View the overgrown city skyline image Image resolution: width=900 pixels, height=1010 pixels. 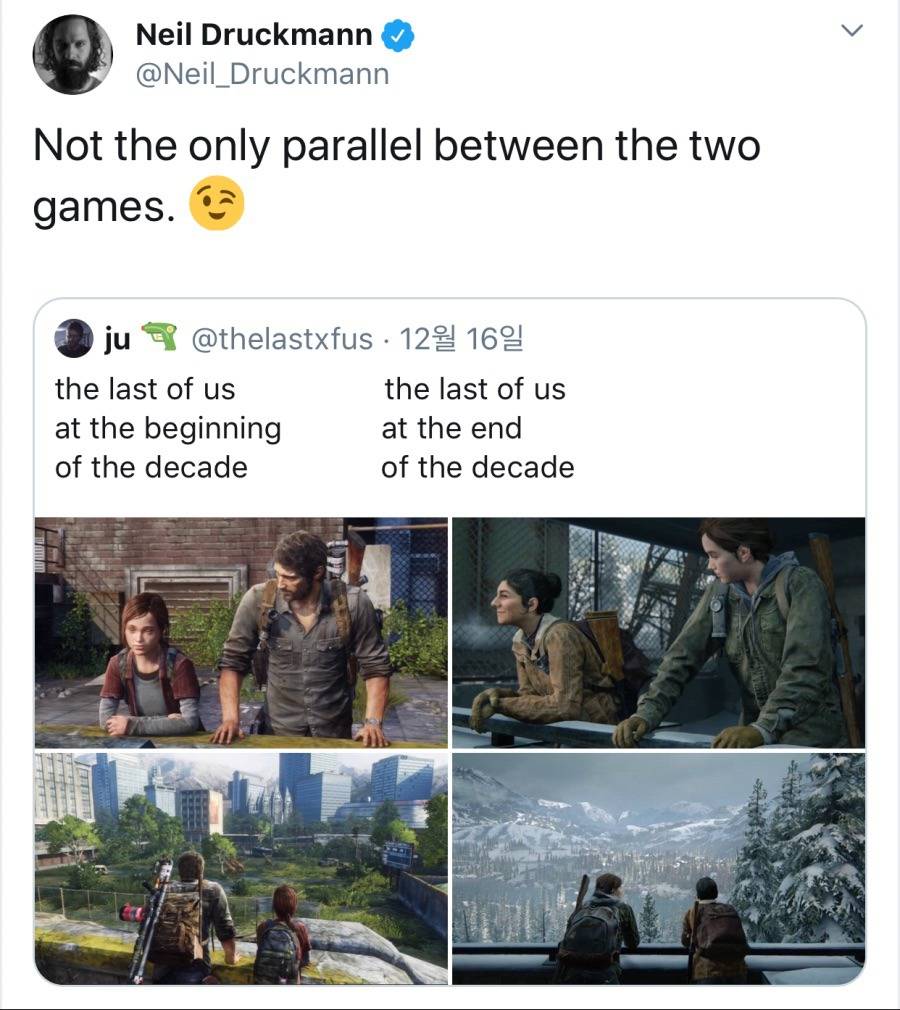click(241, 868)
